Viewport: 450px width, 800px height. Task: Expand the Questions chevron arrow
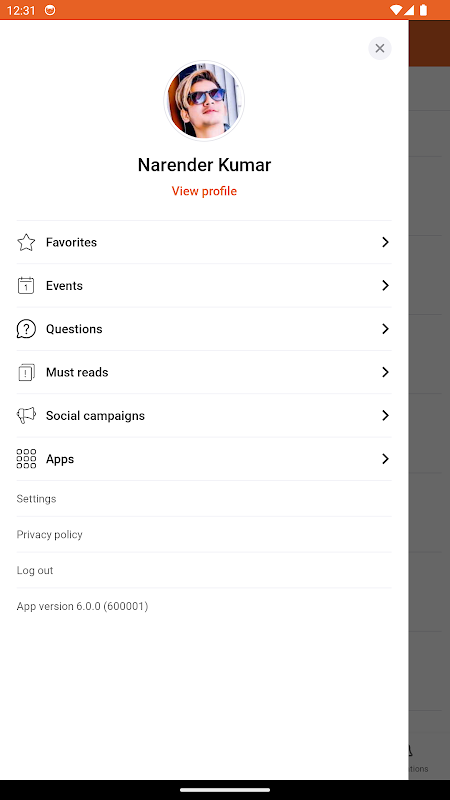pyautogui.click(x=385, y=329)
